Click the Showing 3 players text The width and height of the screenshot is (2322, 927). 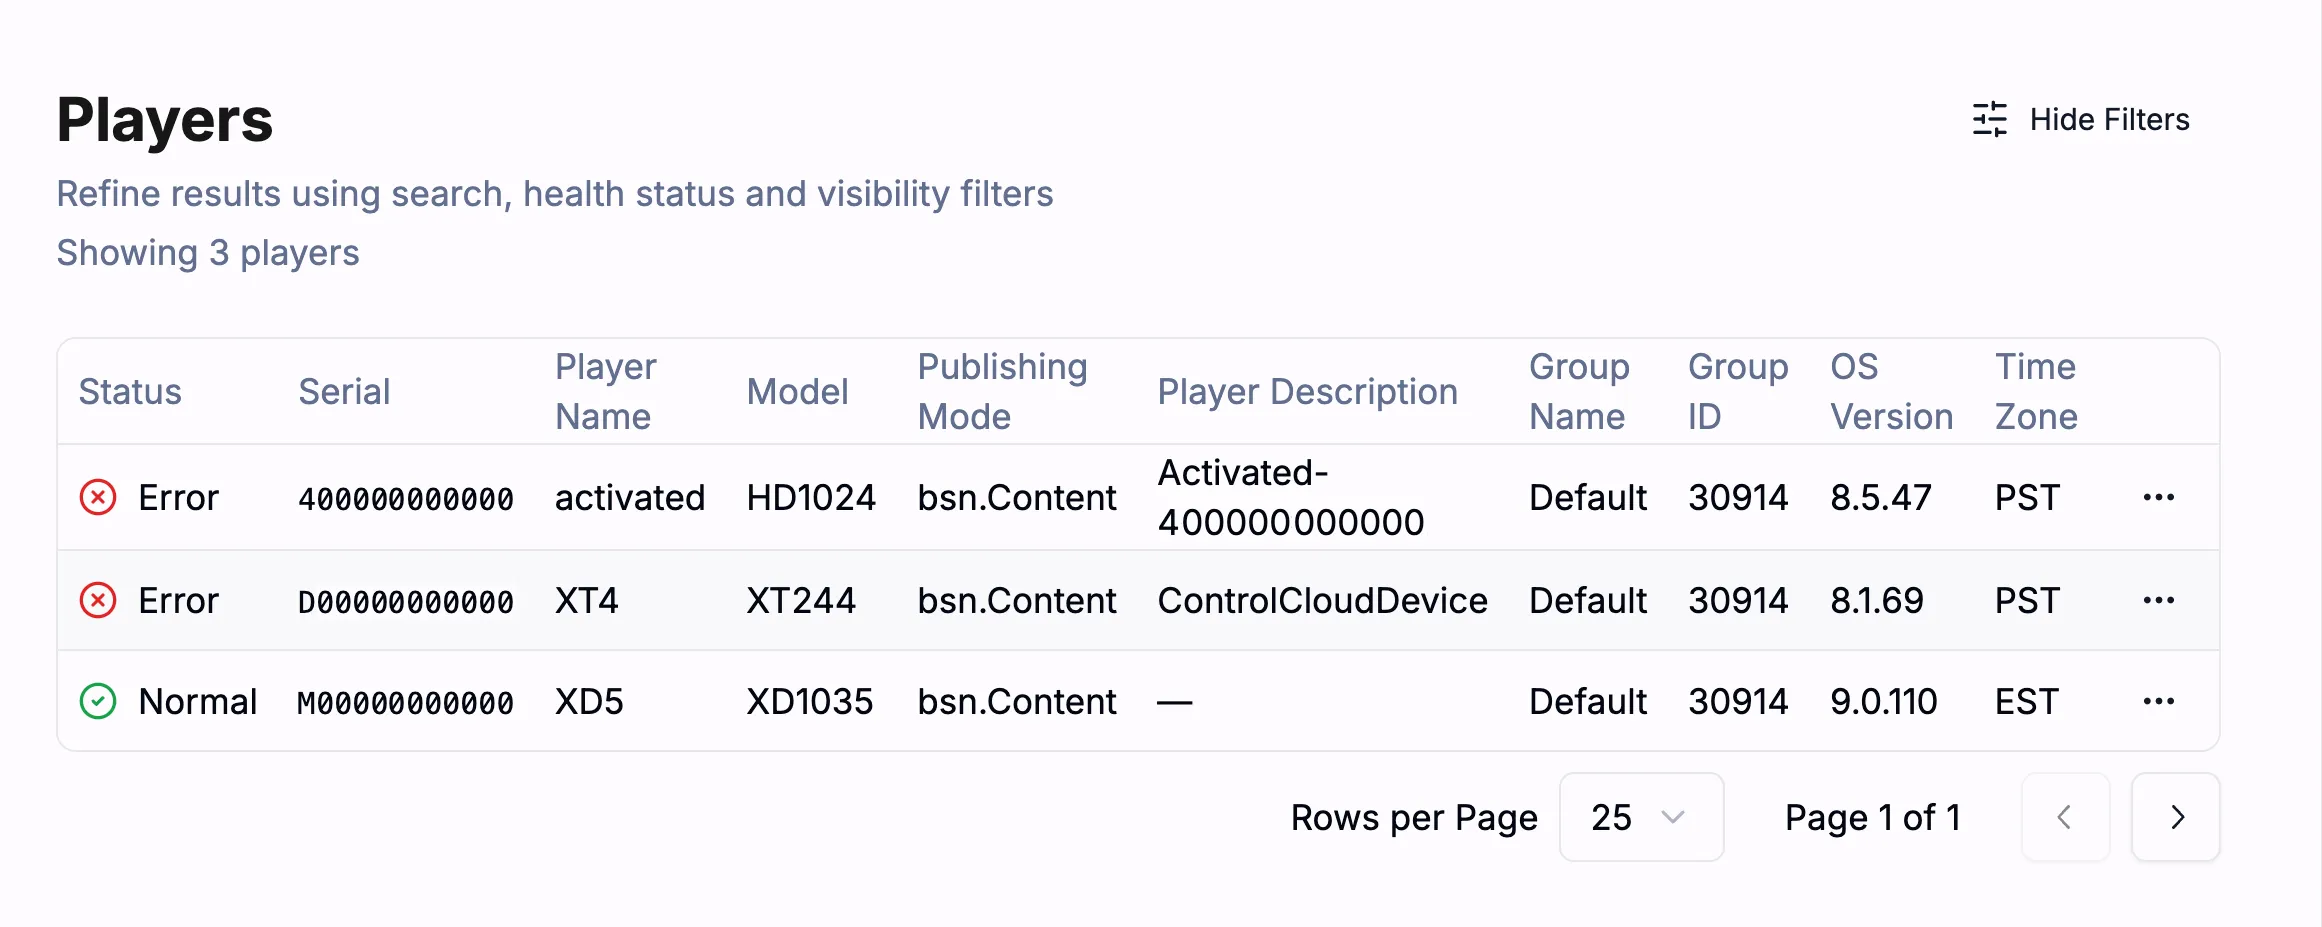208,253
